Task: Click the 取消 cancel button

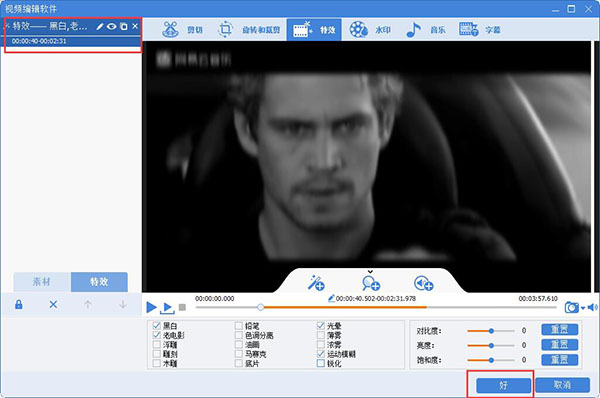Action: [x=562, y=385]
